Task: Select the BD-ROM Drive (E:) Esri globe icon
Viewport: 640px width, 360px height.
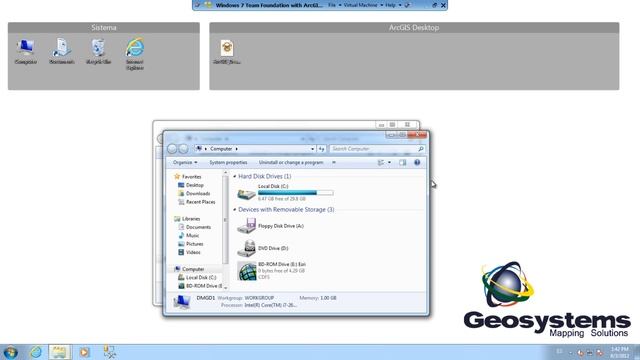Action: point(247,271)
